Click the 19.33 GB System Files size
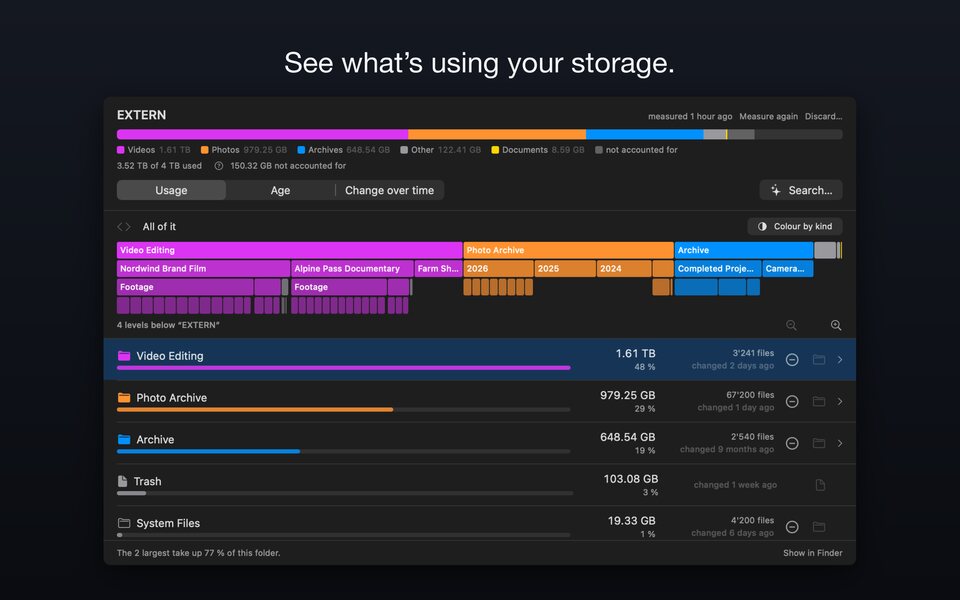The height and width of the screenshot is (600, 960). pyautogui.click(x=631, y=520)
